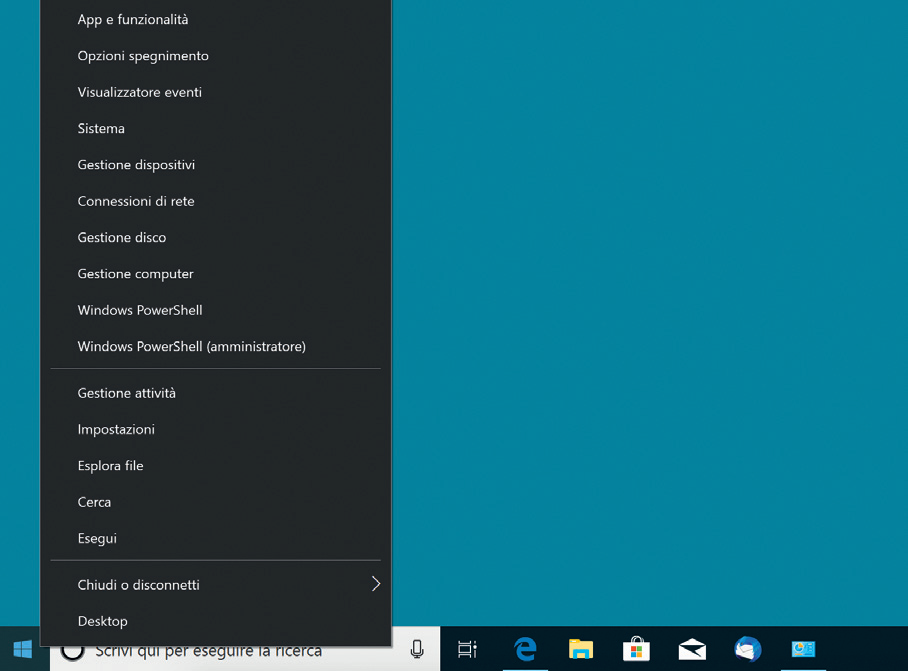This screenshot has height=671, width=908.
Task: Open Task View from taskbar
Action: (467, 650)
